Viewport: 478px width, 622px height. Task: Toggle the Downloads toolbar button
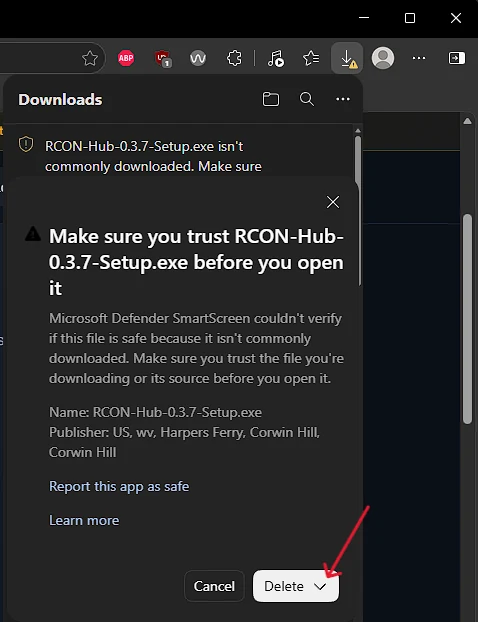pos(347,58)
